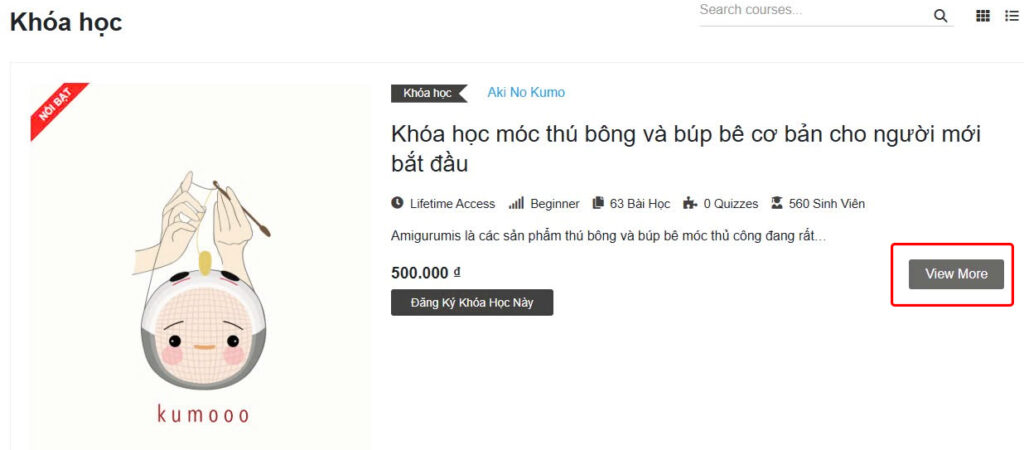The height and width of the screenshot is (450, 1024).
Task: Click the large Khóa học page heading
Action: [x=66, y=22]
